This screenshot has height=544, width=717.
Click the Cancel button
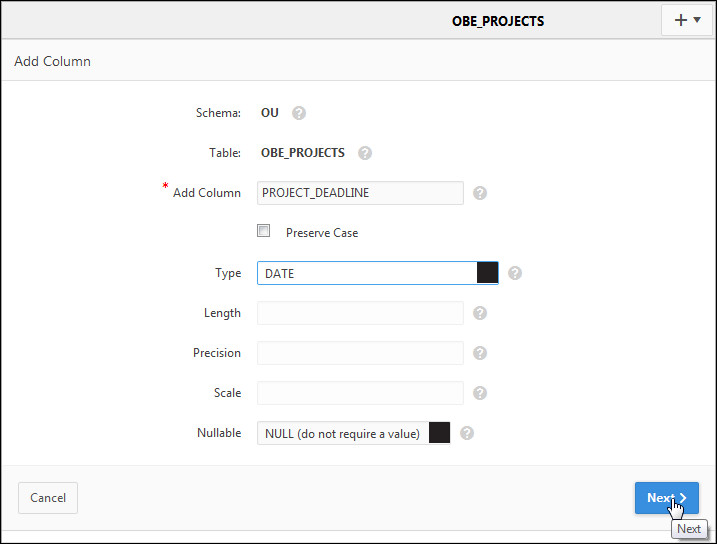(x=48, y=498)
